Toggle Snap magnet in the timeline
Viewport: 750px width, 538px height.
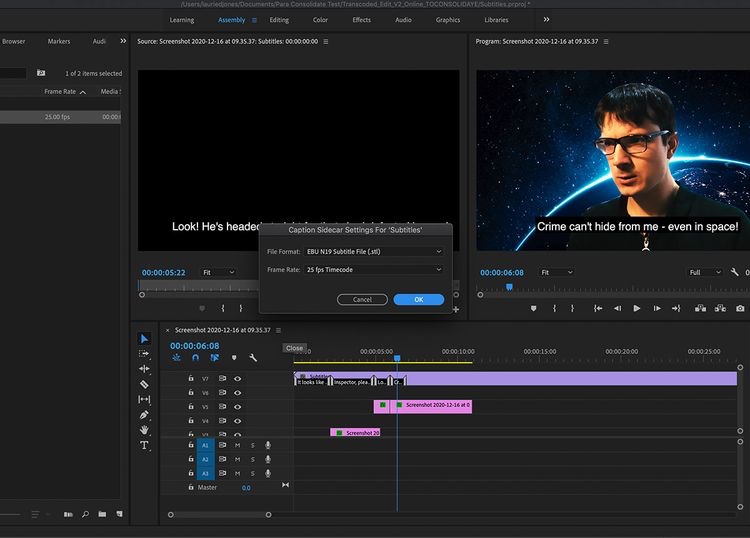tap(195, 358)
